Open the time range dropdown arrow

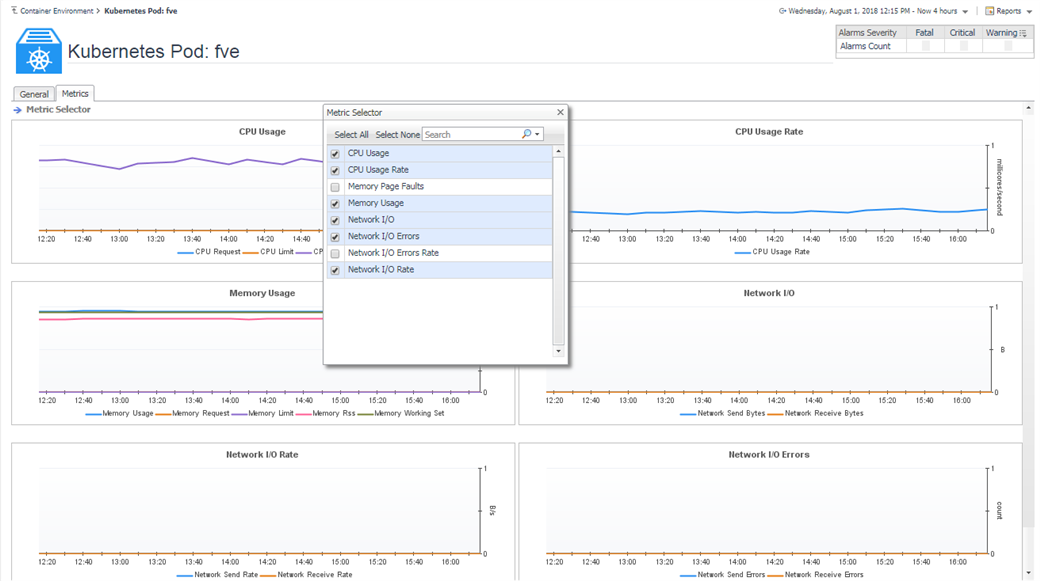[965, 12]
